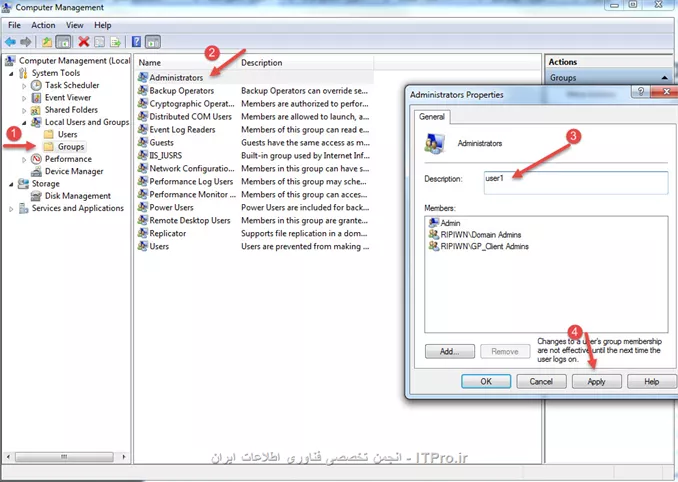678x482 pixels.
Task: Expand the Task Scheduler tree node
Action: pyautogui.click(x=24, y=86)
